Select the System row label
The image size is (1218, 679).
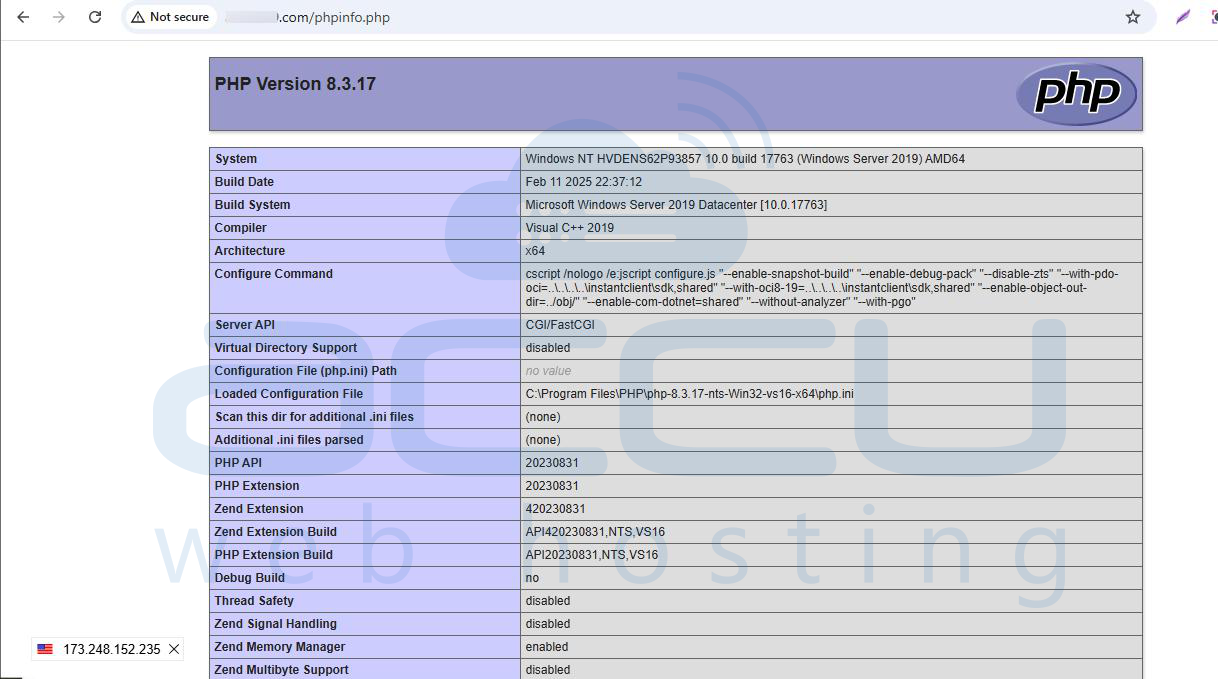[236, 159]
